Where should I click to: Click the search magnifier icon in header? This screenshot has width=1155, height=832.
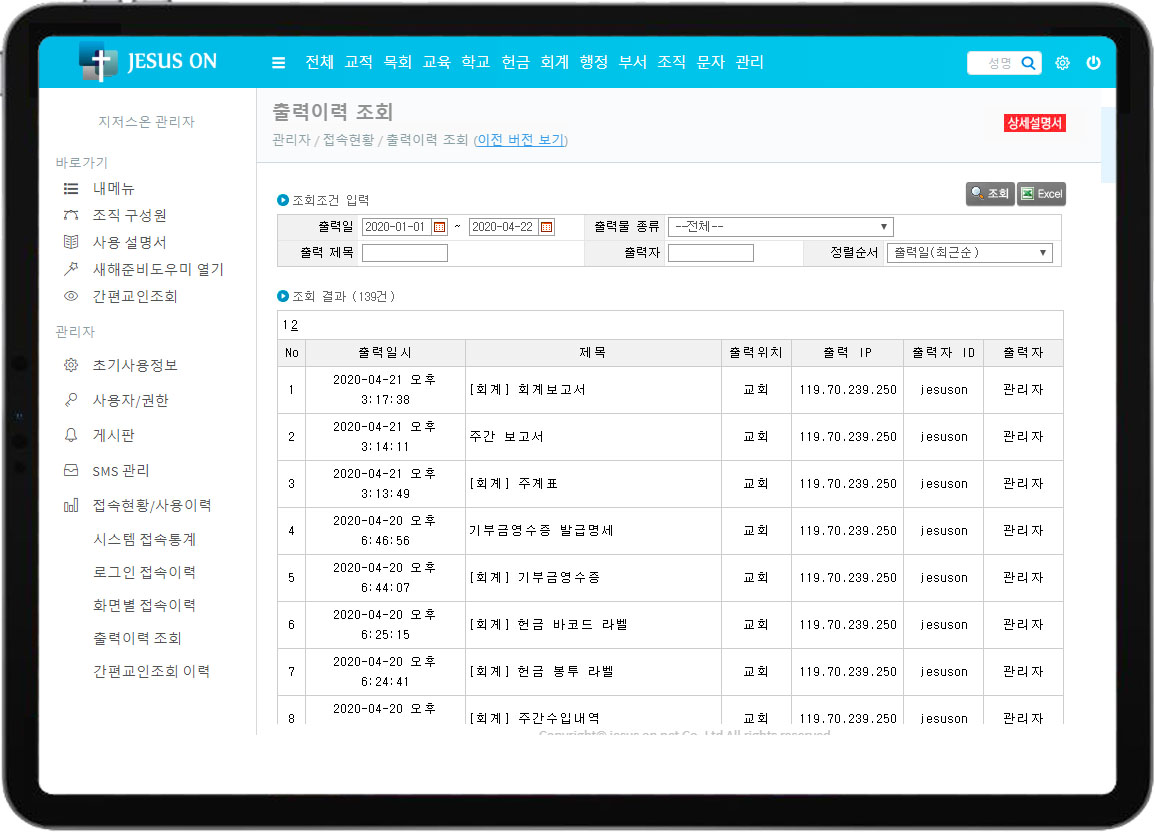click(1028, 63)
